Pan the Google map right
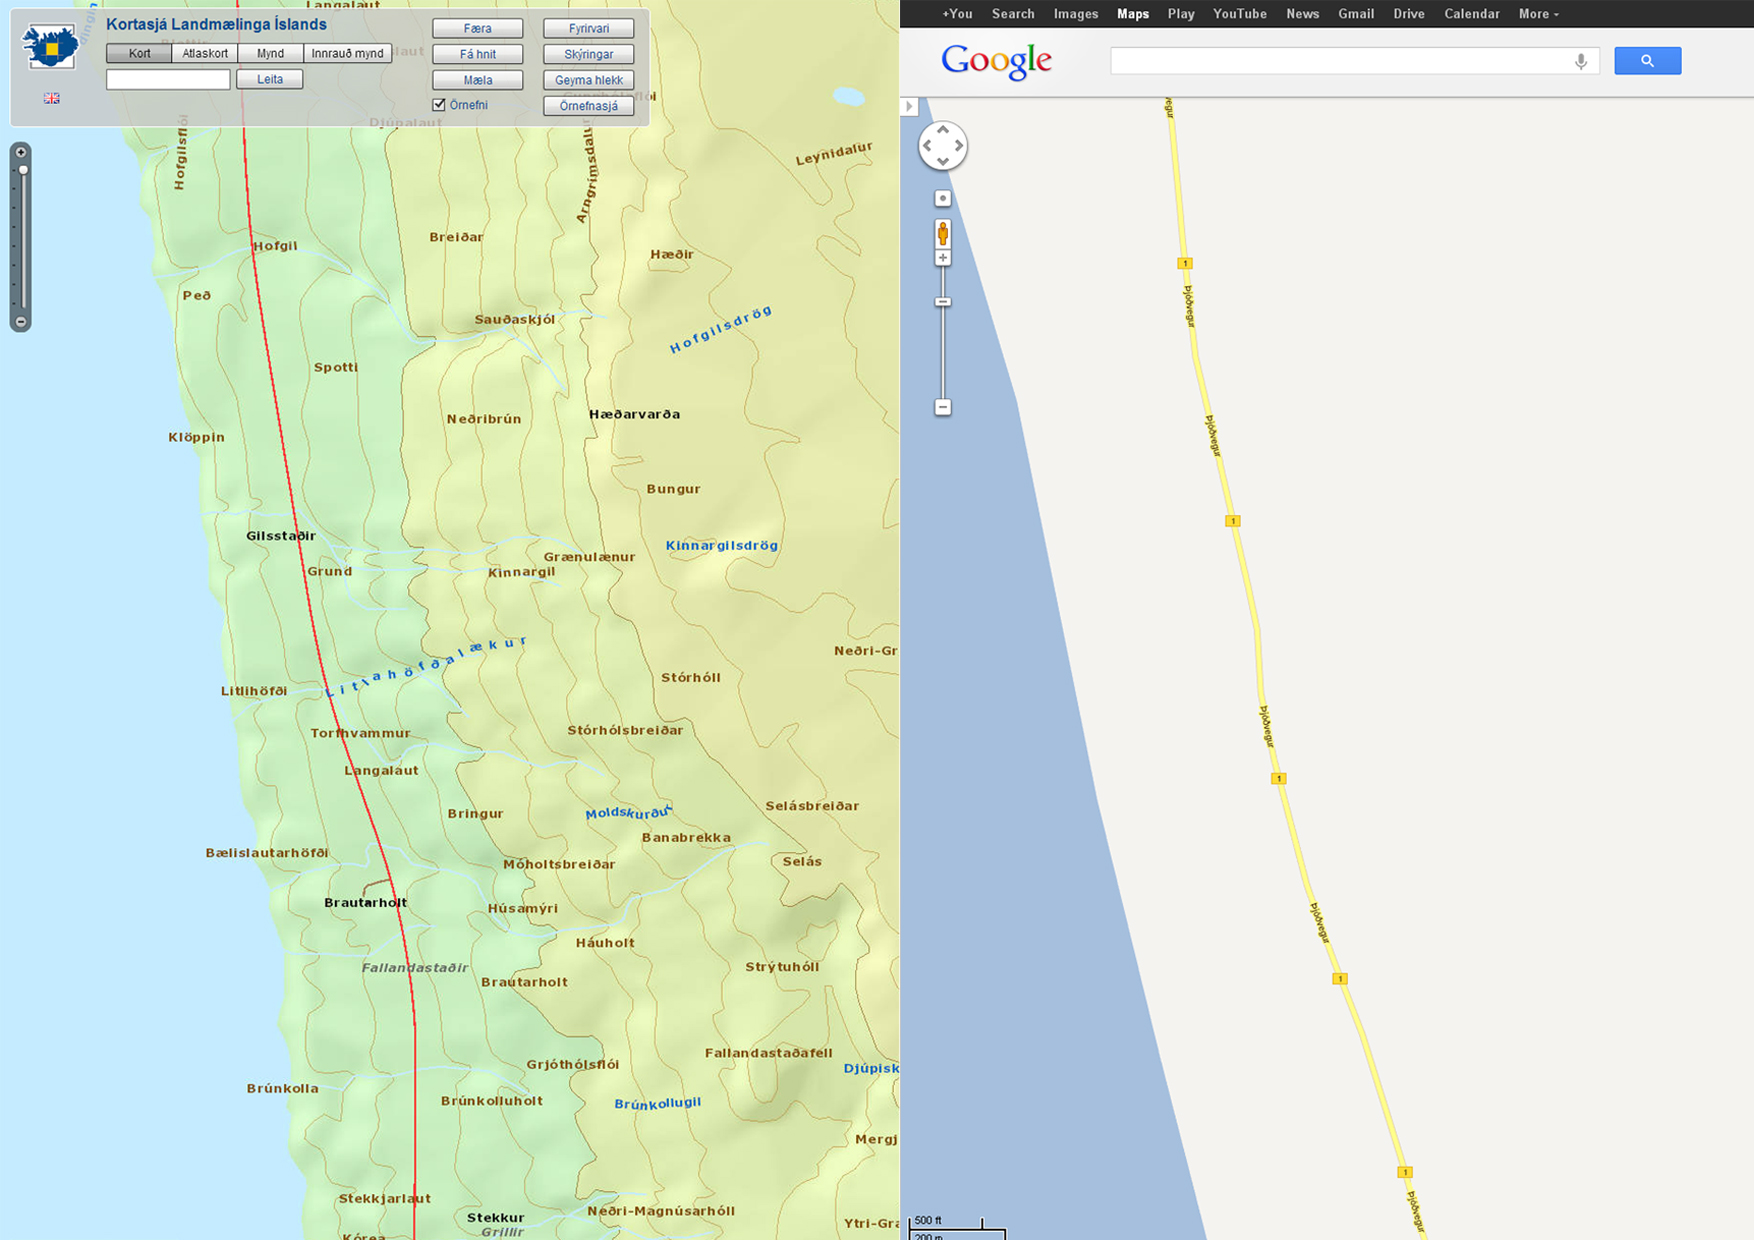The width and height of the screenshot is (1754, 1240). [x=958, y=146]
